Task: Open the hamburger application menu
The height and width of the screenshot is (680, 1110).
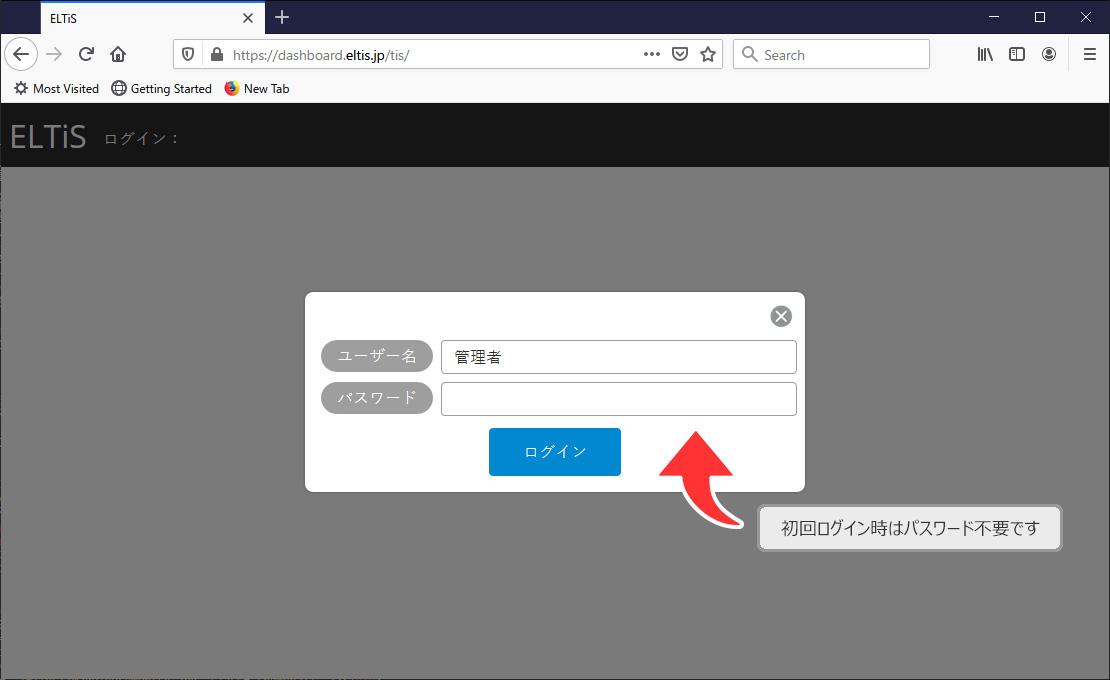Action: pyautogui.click(x=1089, y=54)
